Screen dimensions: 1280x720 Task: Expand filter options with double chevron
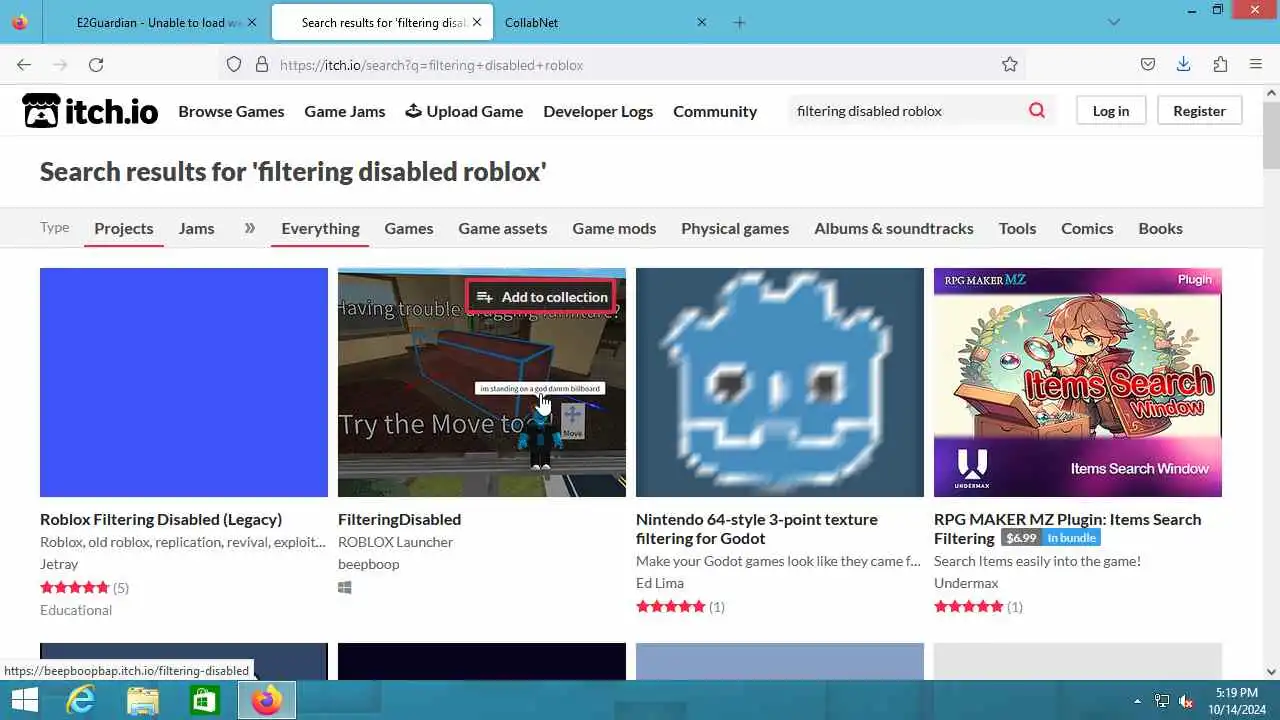pyautogui.click(x=250, y=228)
